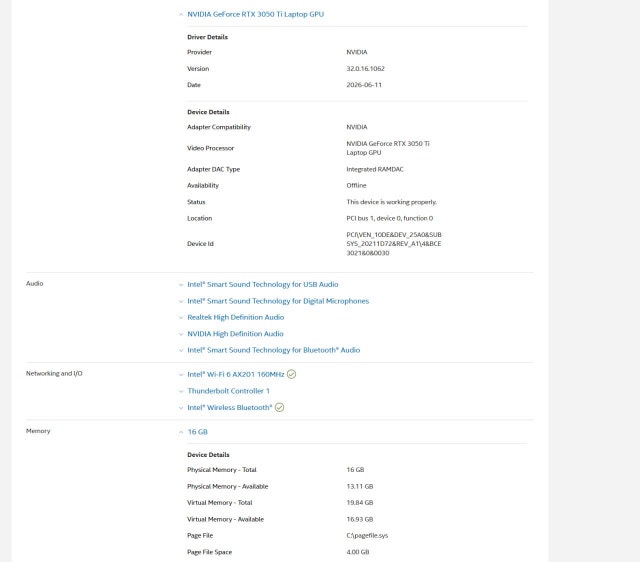Open Intel Wireless Bluetooth link
640x562 pixels.
pos(229,407)
